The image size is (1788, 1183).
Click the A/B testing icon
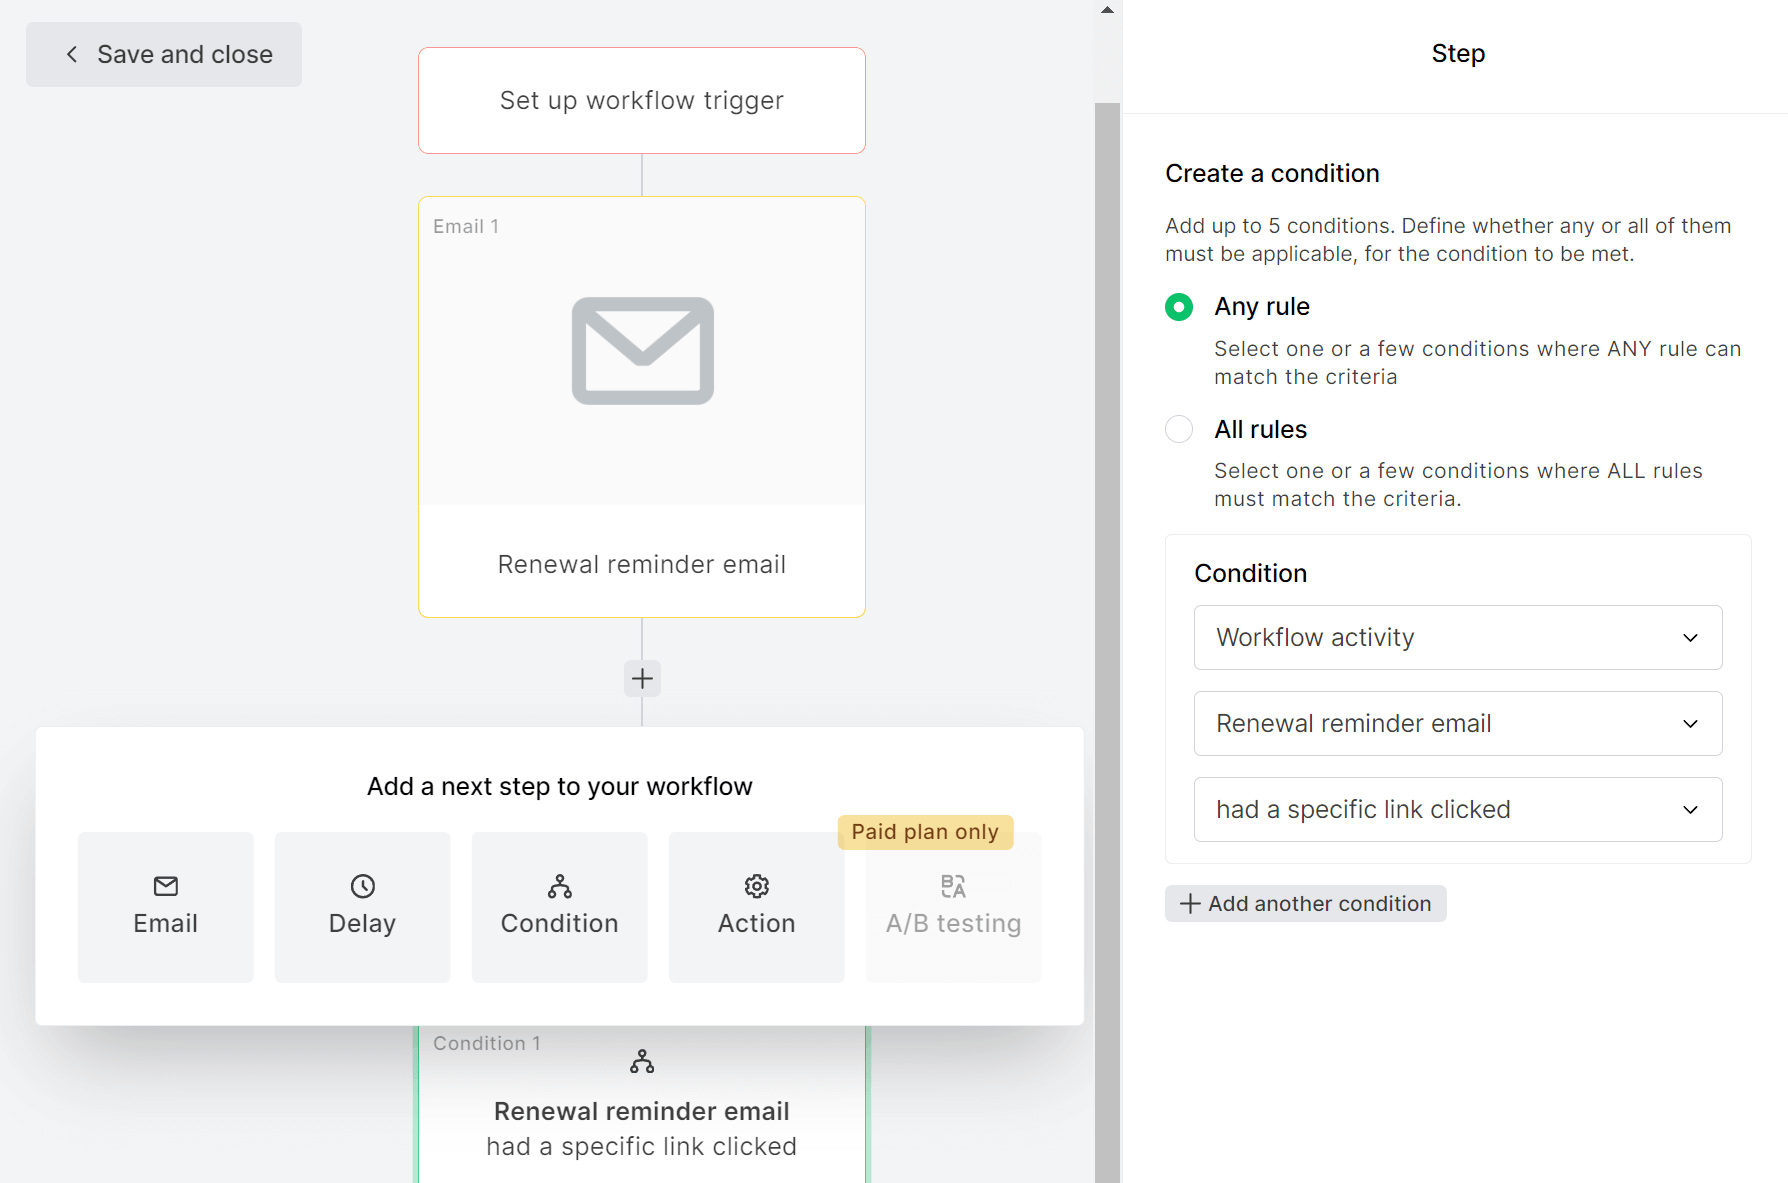[954, 886]
